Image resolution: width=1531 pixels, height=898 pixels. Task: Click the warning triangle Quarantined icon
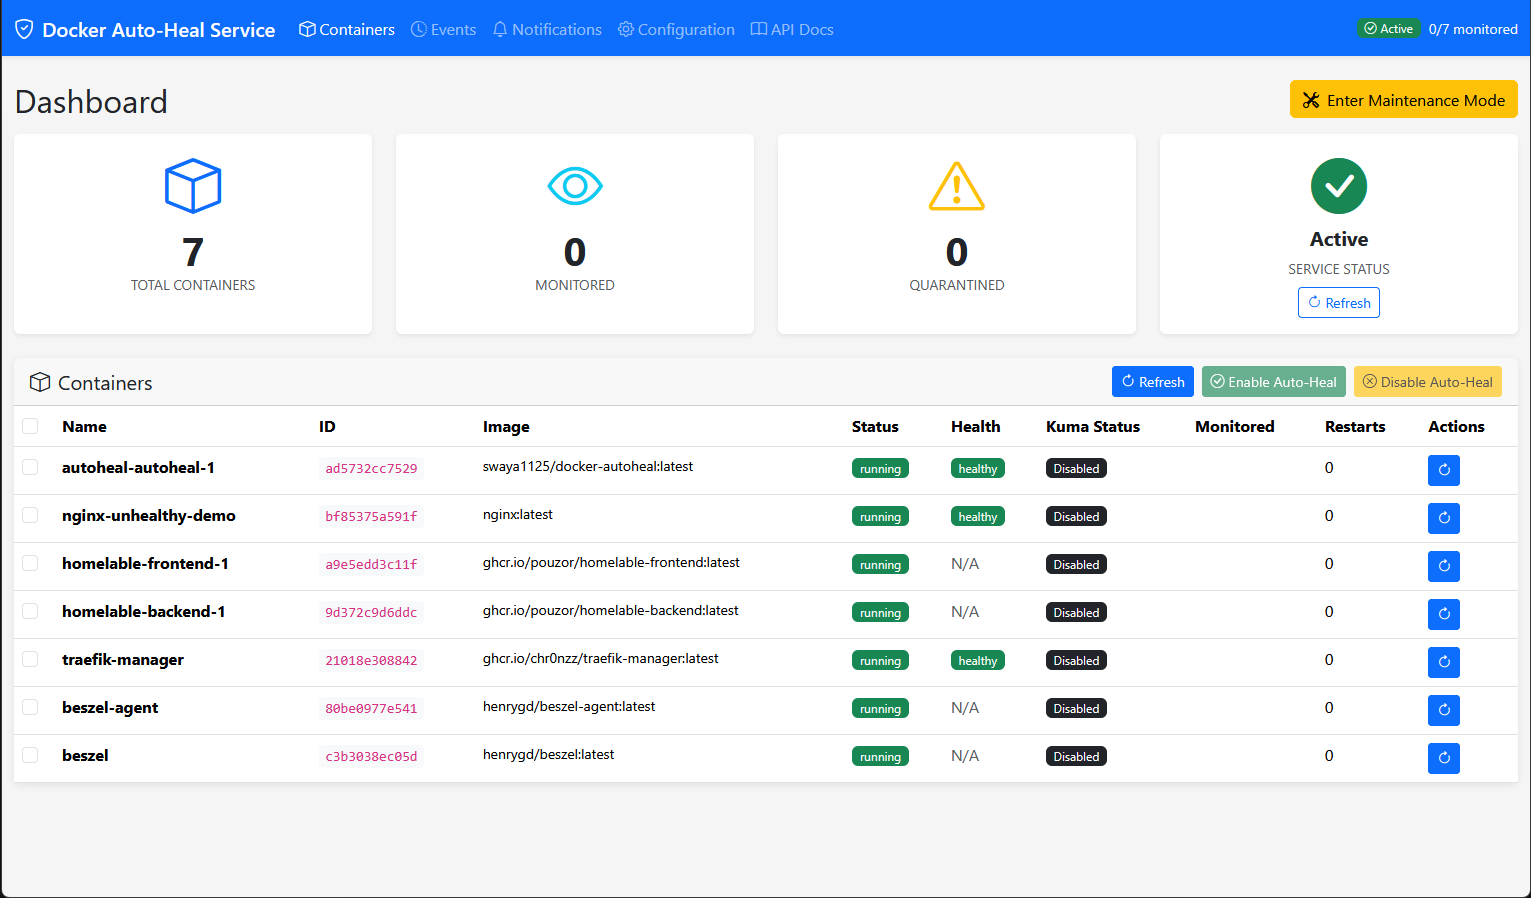[957, 186]
